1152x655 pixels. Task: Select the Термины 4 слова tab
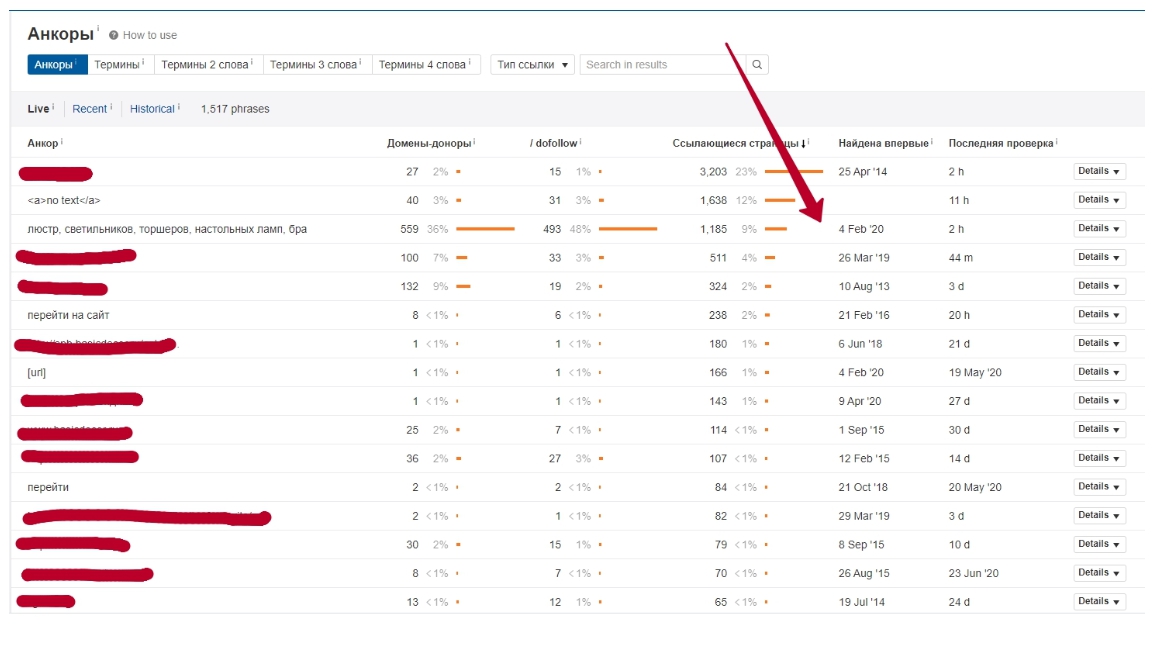pyautogui.click(x=423, y=65)
